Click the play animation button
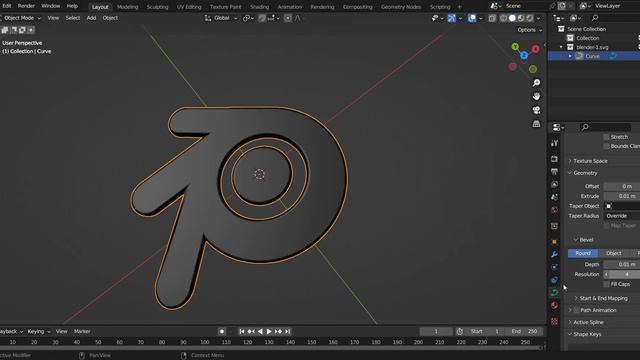This screenshot has height=360, width=640. tap(269, 331)
